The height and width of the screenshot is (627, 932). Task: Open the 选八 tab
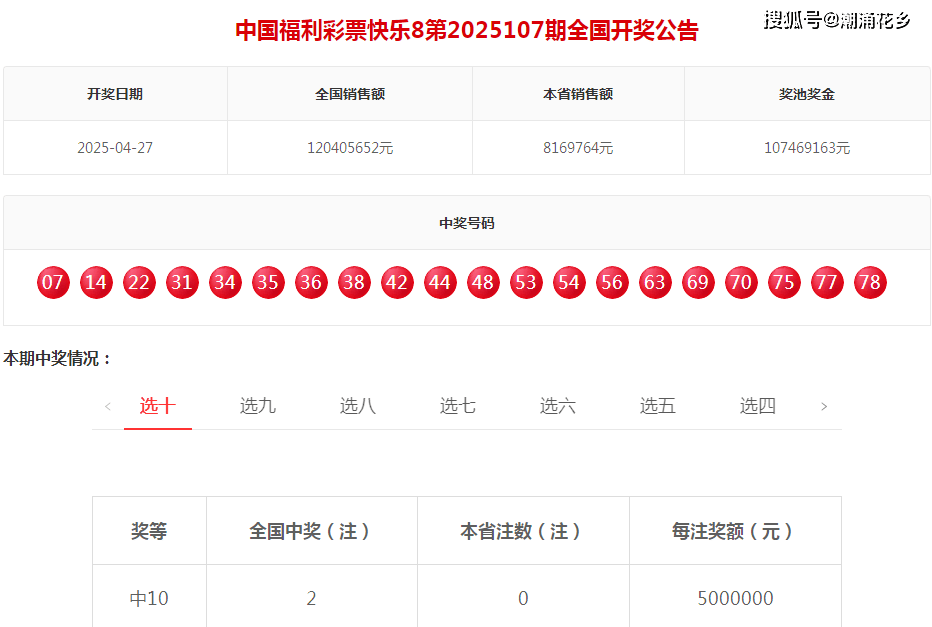pos(357,406)
